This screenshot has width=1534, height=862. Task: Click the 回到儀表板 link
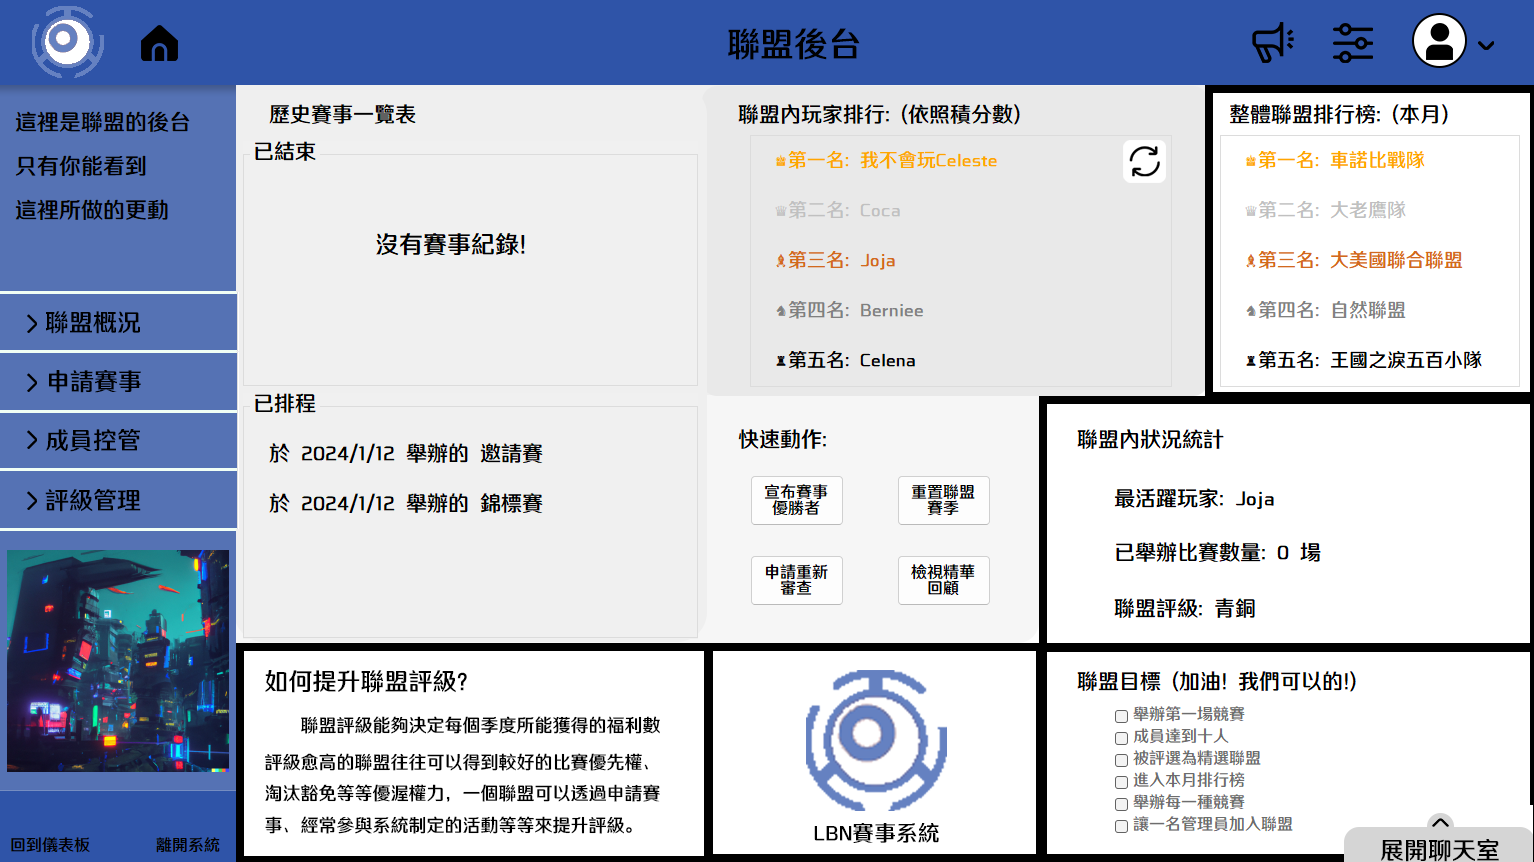(x=50, y=845)
